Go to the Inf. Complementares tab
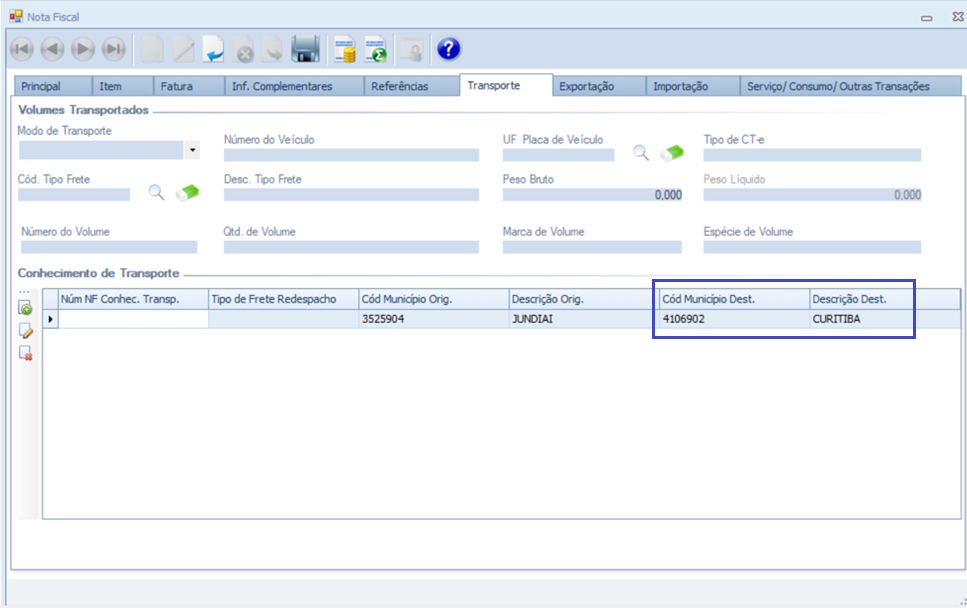This screenshot has height=608, width=967. point(282,86)
